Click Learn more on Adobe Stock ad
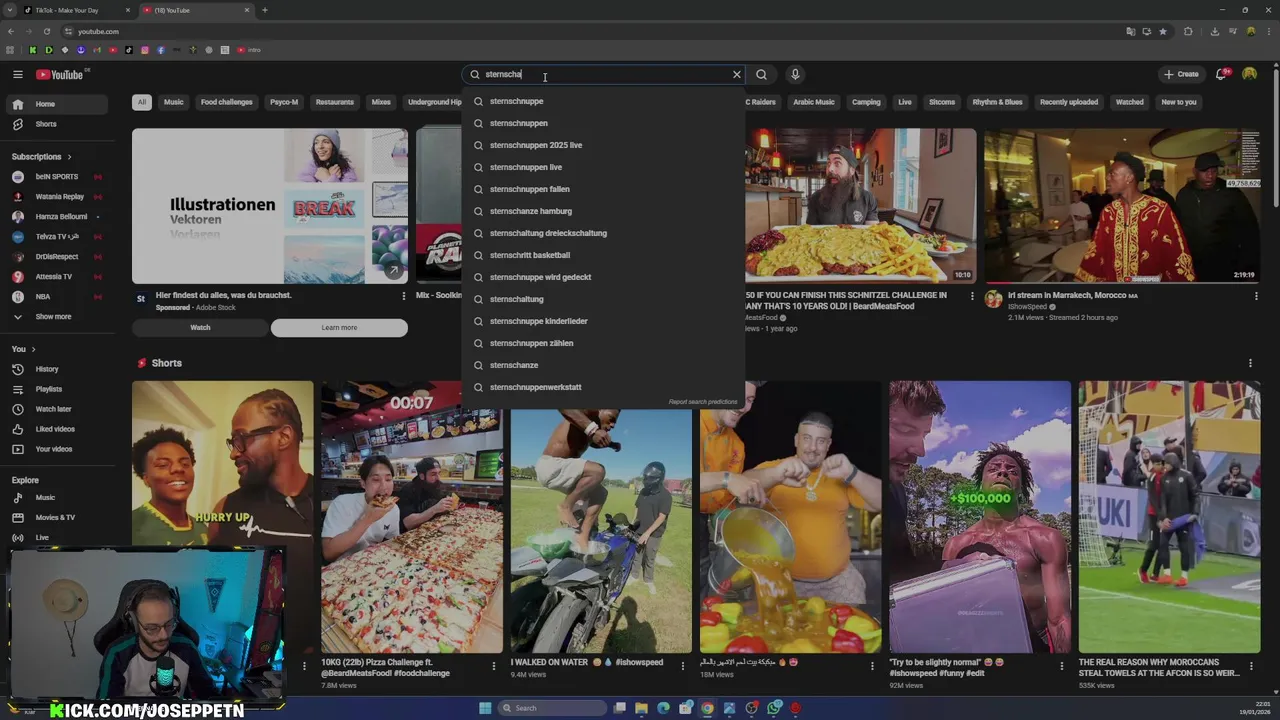 click(x=339, y=328)
